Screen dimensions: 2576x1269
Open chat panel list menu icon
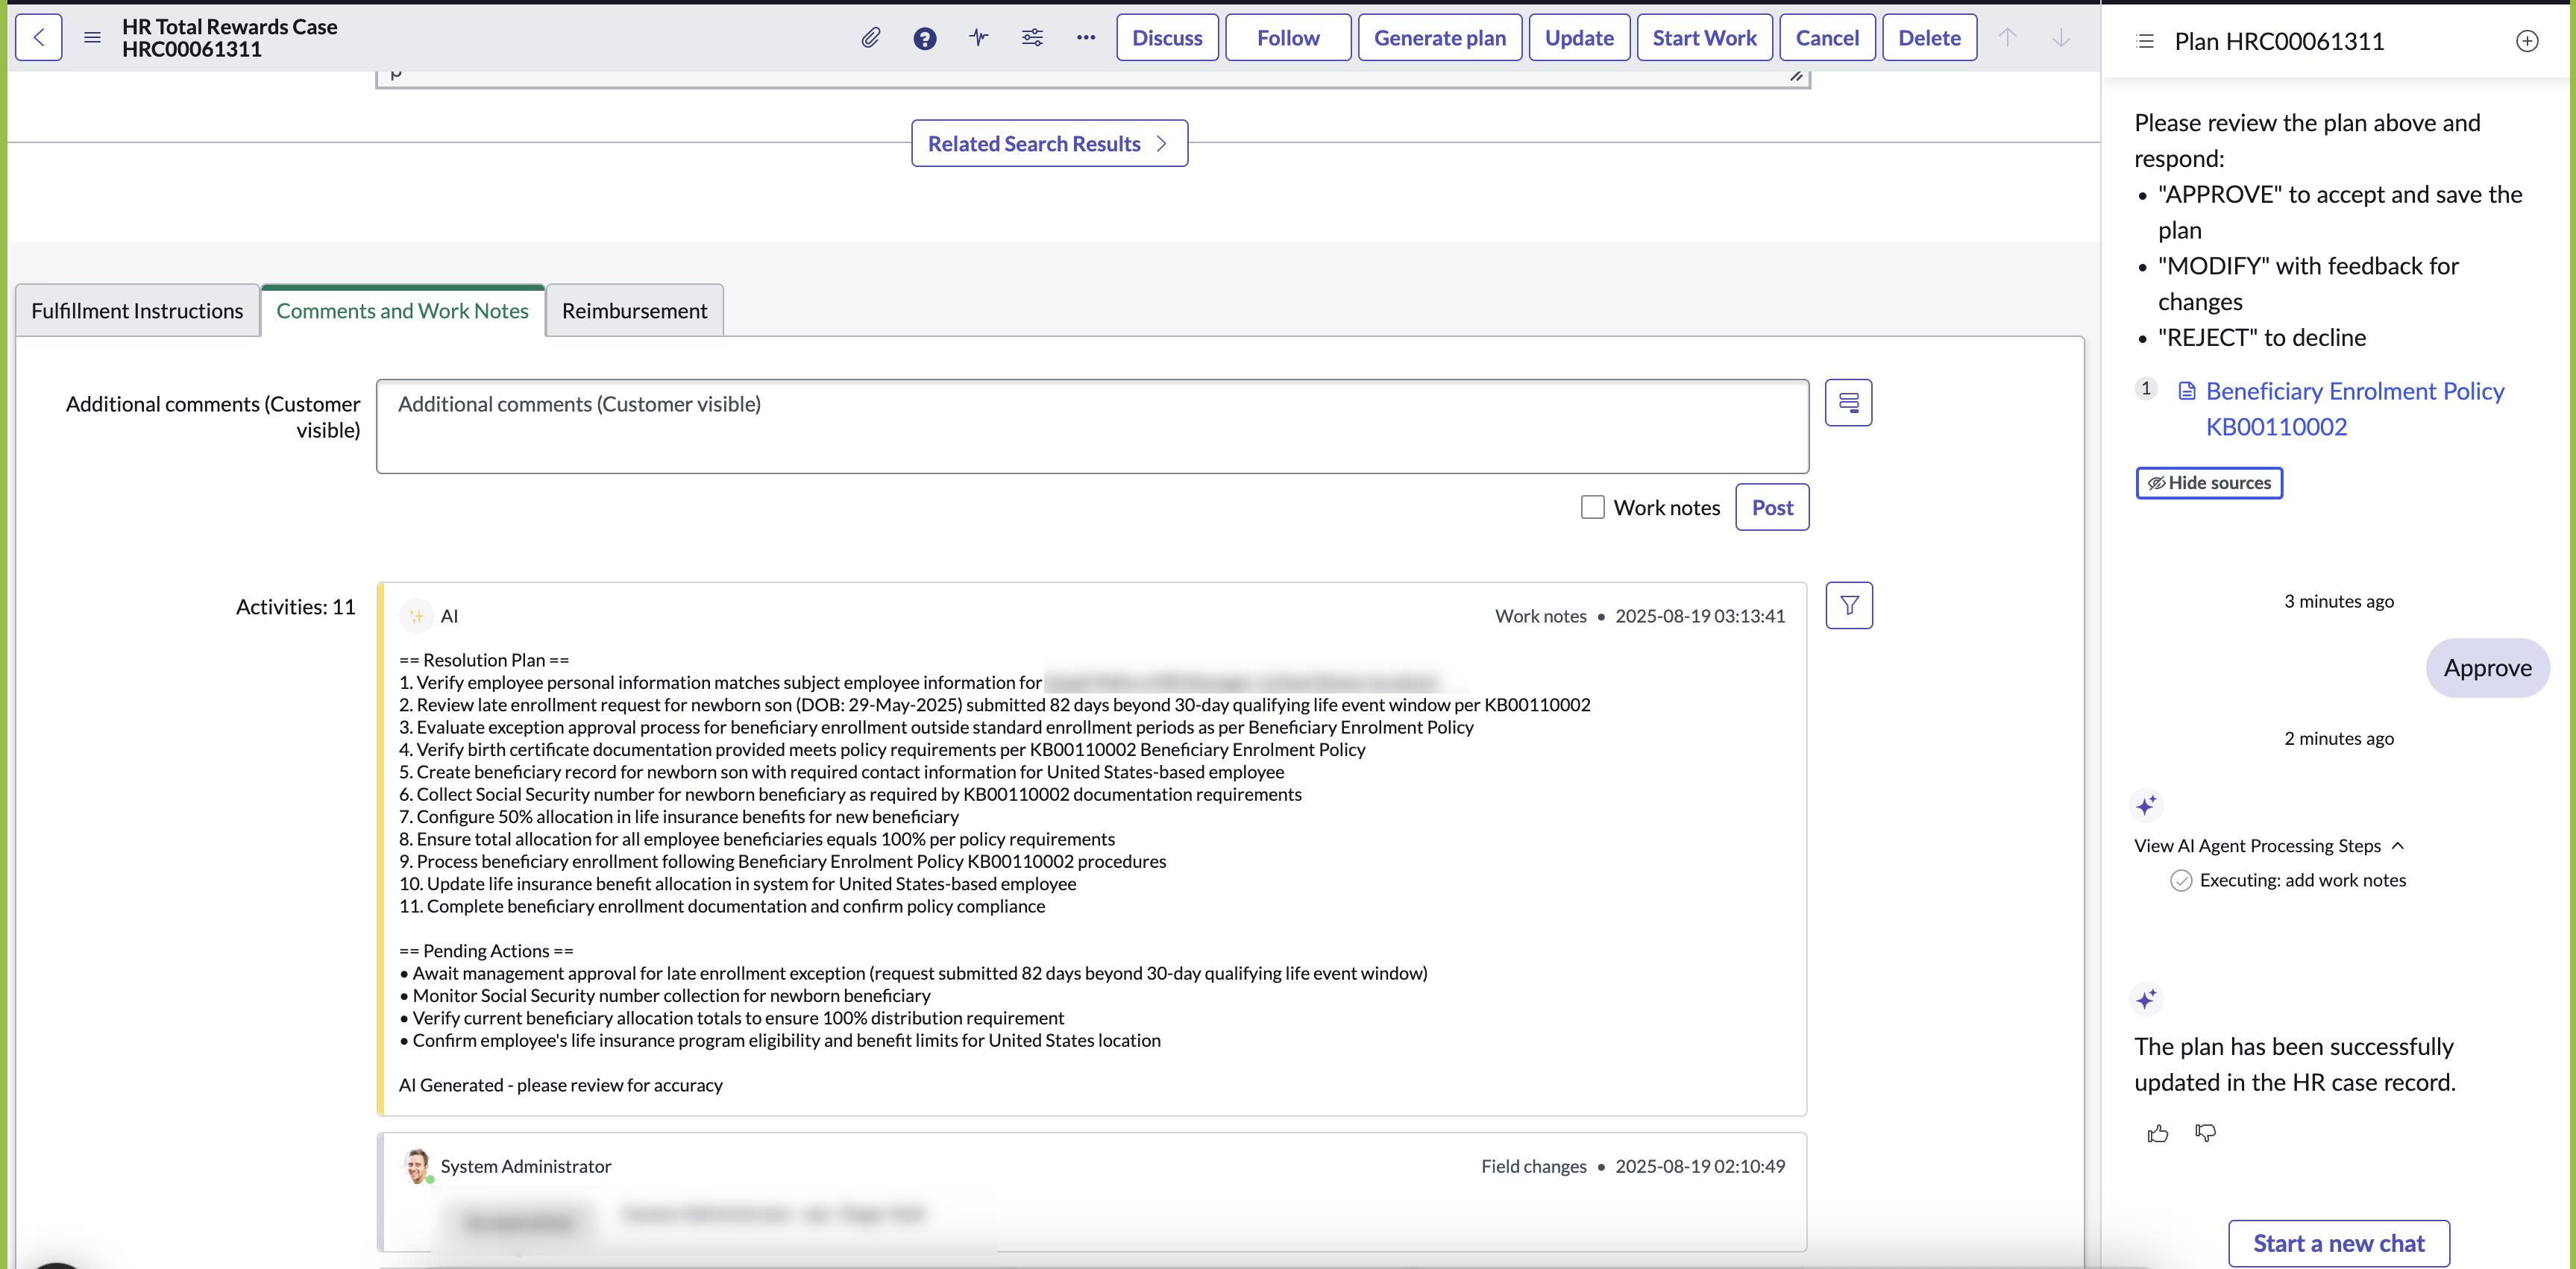click(2144, 41)
